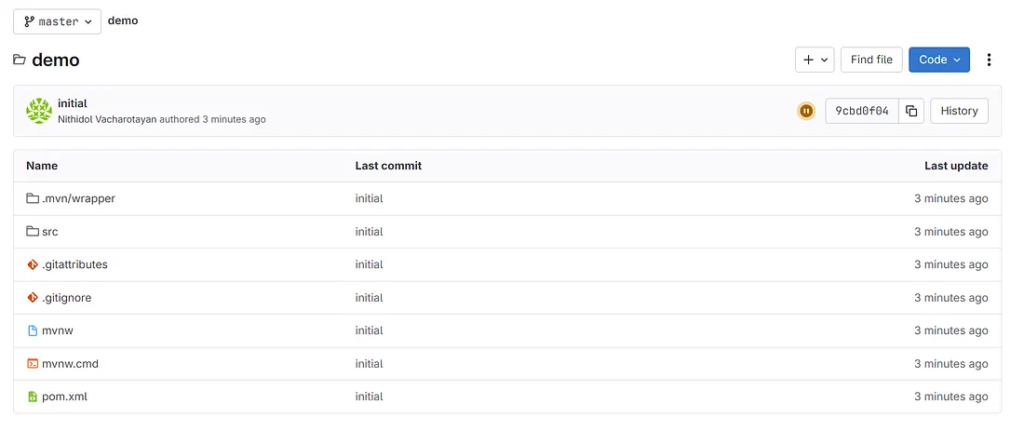Click the paused pipeline status icon
1024x431 pixels.
(x=806, y=111)
